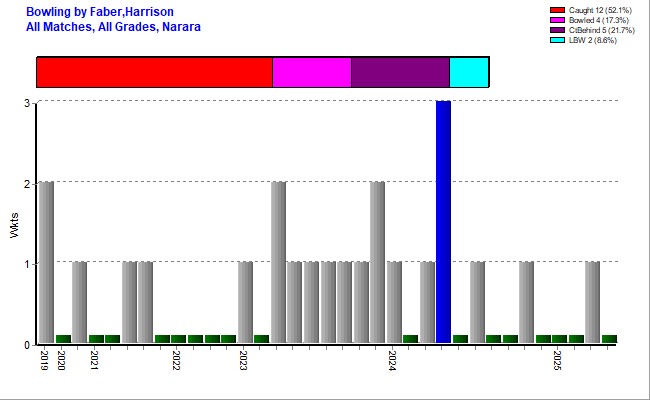Click the 'All Matches, All Grades, Narara' subtitle
Viewport: 650px width, 400px height.
(x=113, y=26)
